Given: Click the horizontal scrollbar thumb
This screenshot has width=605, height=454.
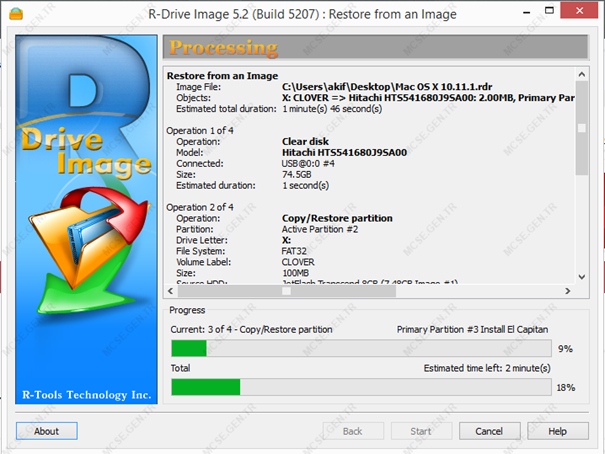Looking at the screenshot, I should click(287, 291).
